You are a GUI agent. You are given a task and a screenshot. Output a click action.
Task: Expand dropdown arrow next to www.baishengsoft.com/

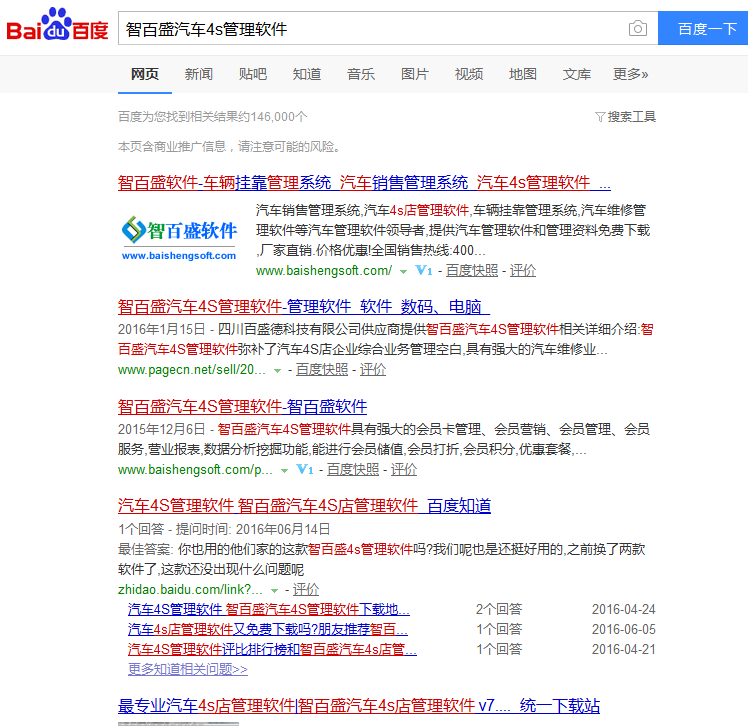tap(404, 271)
